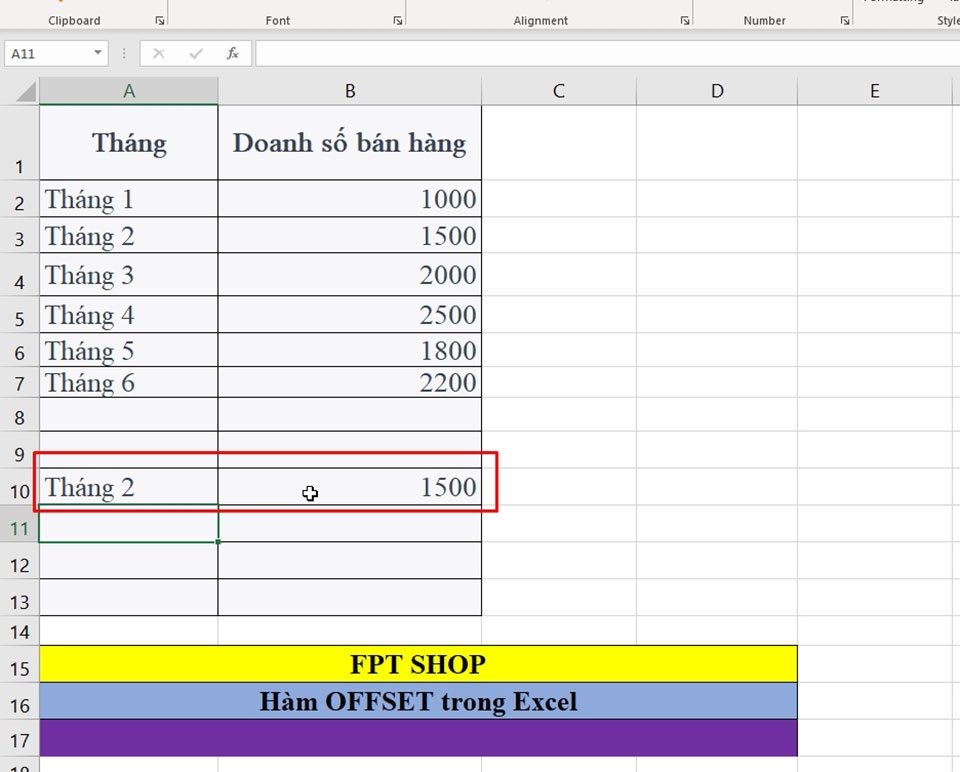Select the cell containing 1000
960x772 pixels.
(x=350, y=198)
